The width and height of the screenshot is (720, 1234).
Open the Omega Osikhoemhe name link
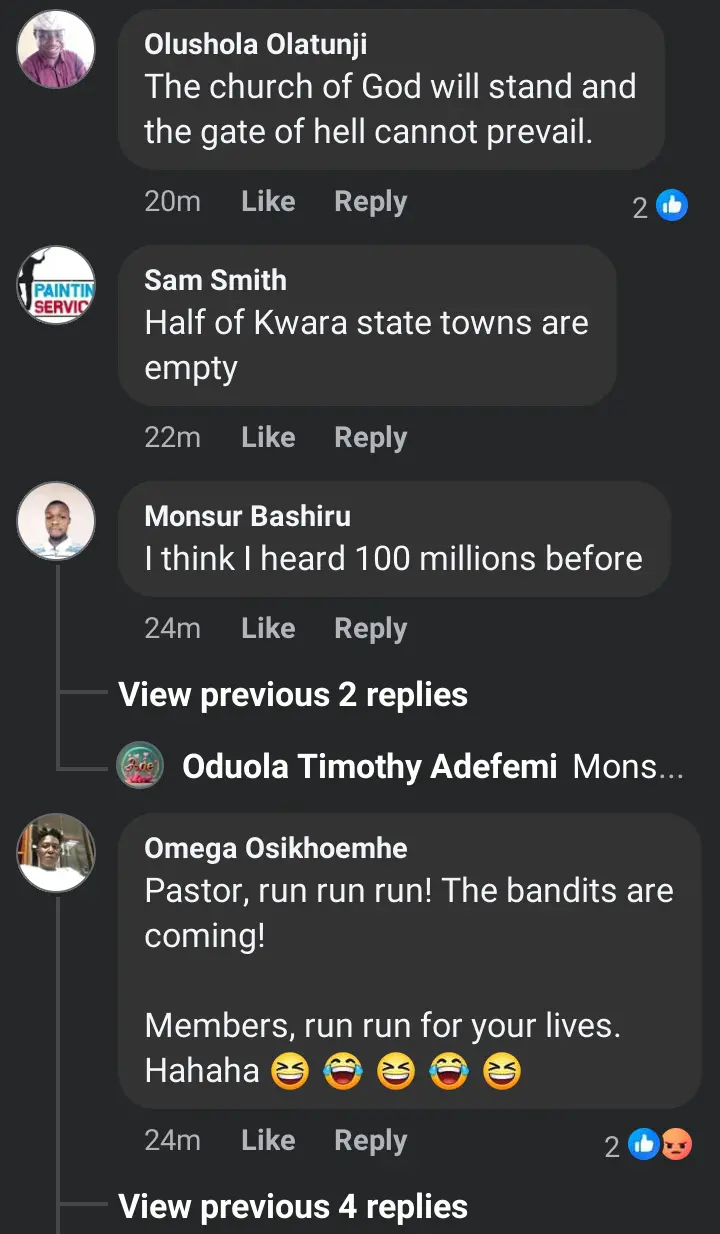(276, 849)
